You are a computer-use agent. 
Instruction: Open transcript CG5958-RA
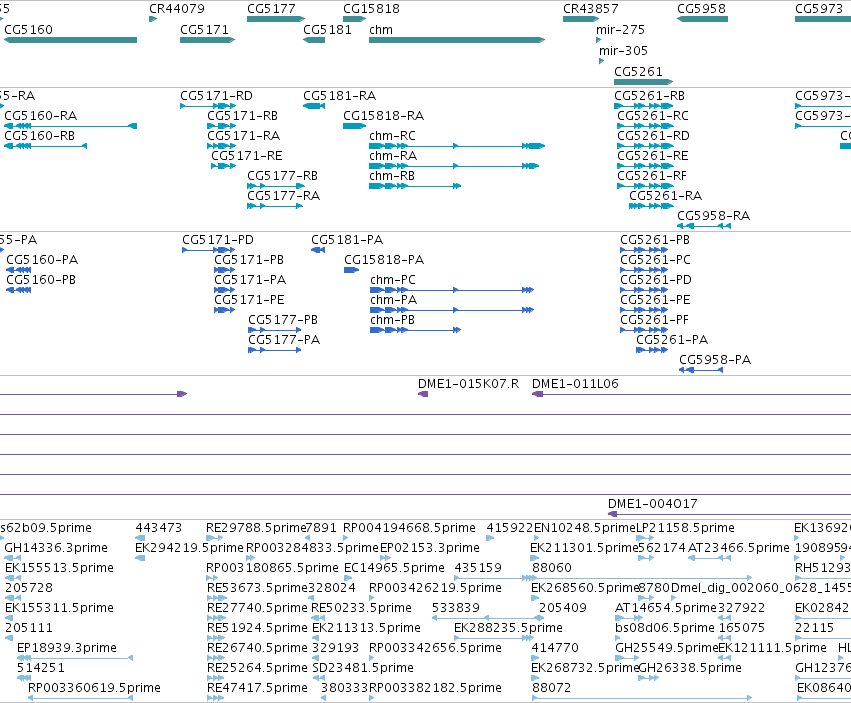pyautogui.click(x=714, y=216)
